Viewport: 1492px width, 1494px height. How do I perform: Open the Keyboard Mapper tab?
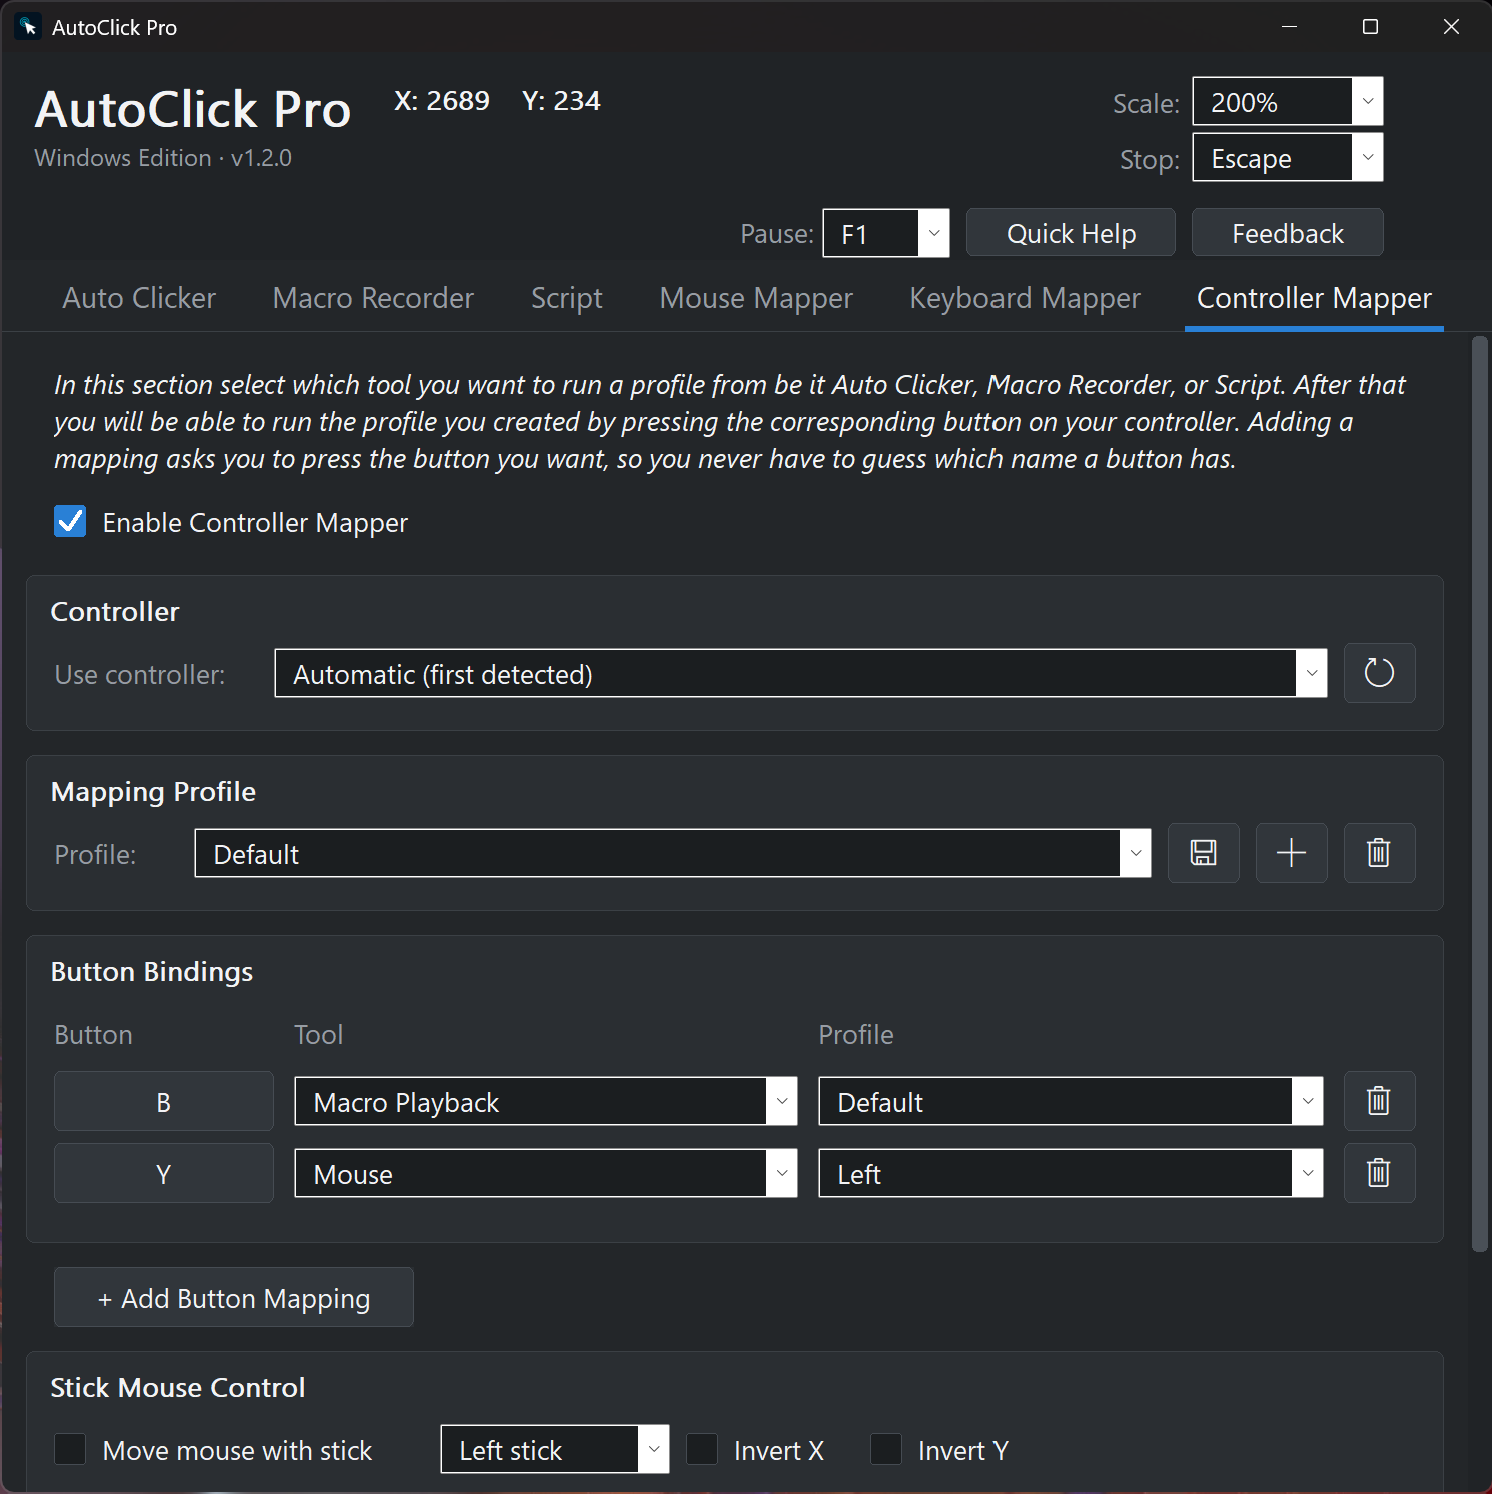point(1025,298)
